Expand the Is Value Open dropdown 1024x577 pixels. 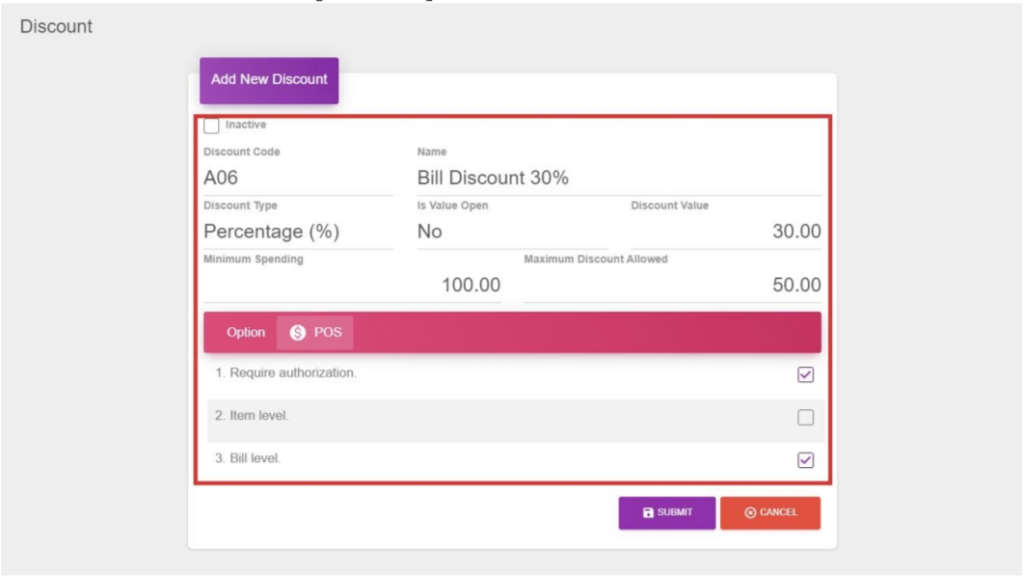tap(510, 232)
